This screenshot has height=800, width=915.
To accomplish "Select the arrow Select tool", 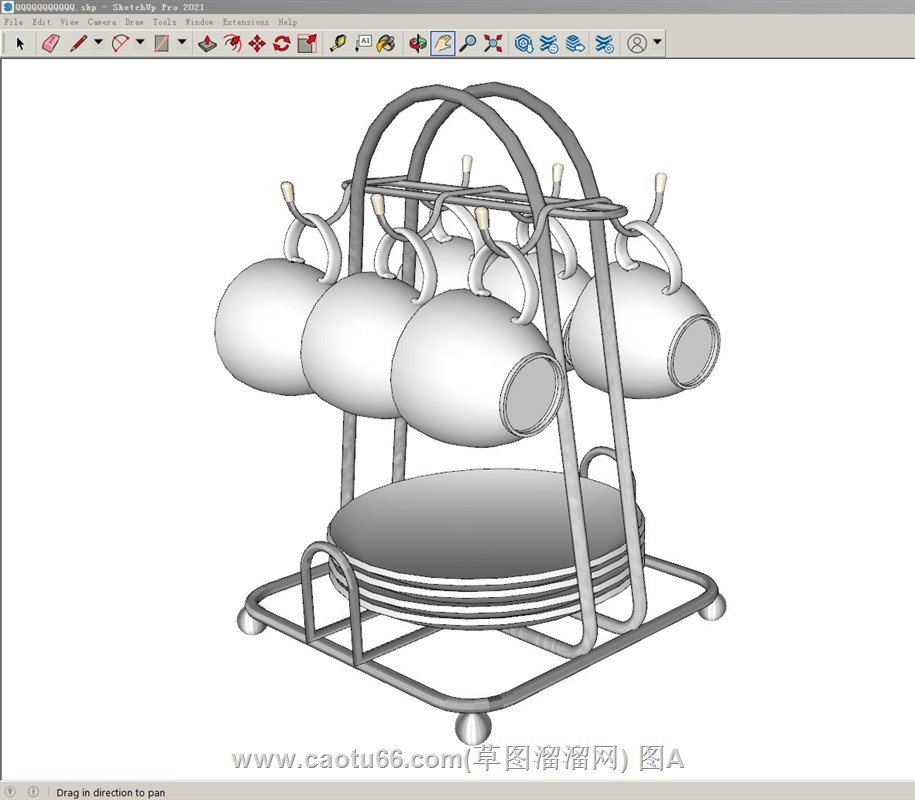I will [19, 44].
